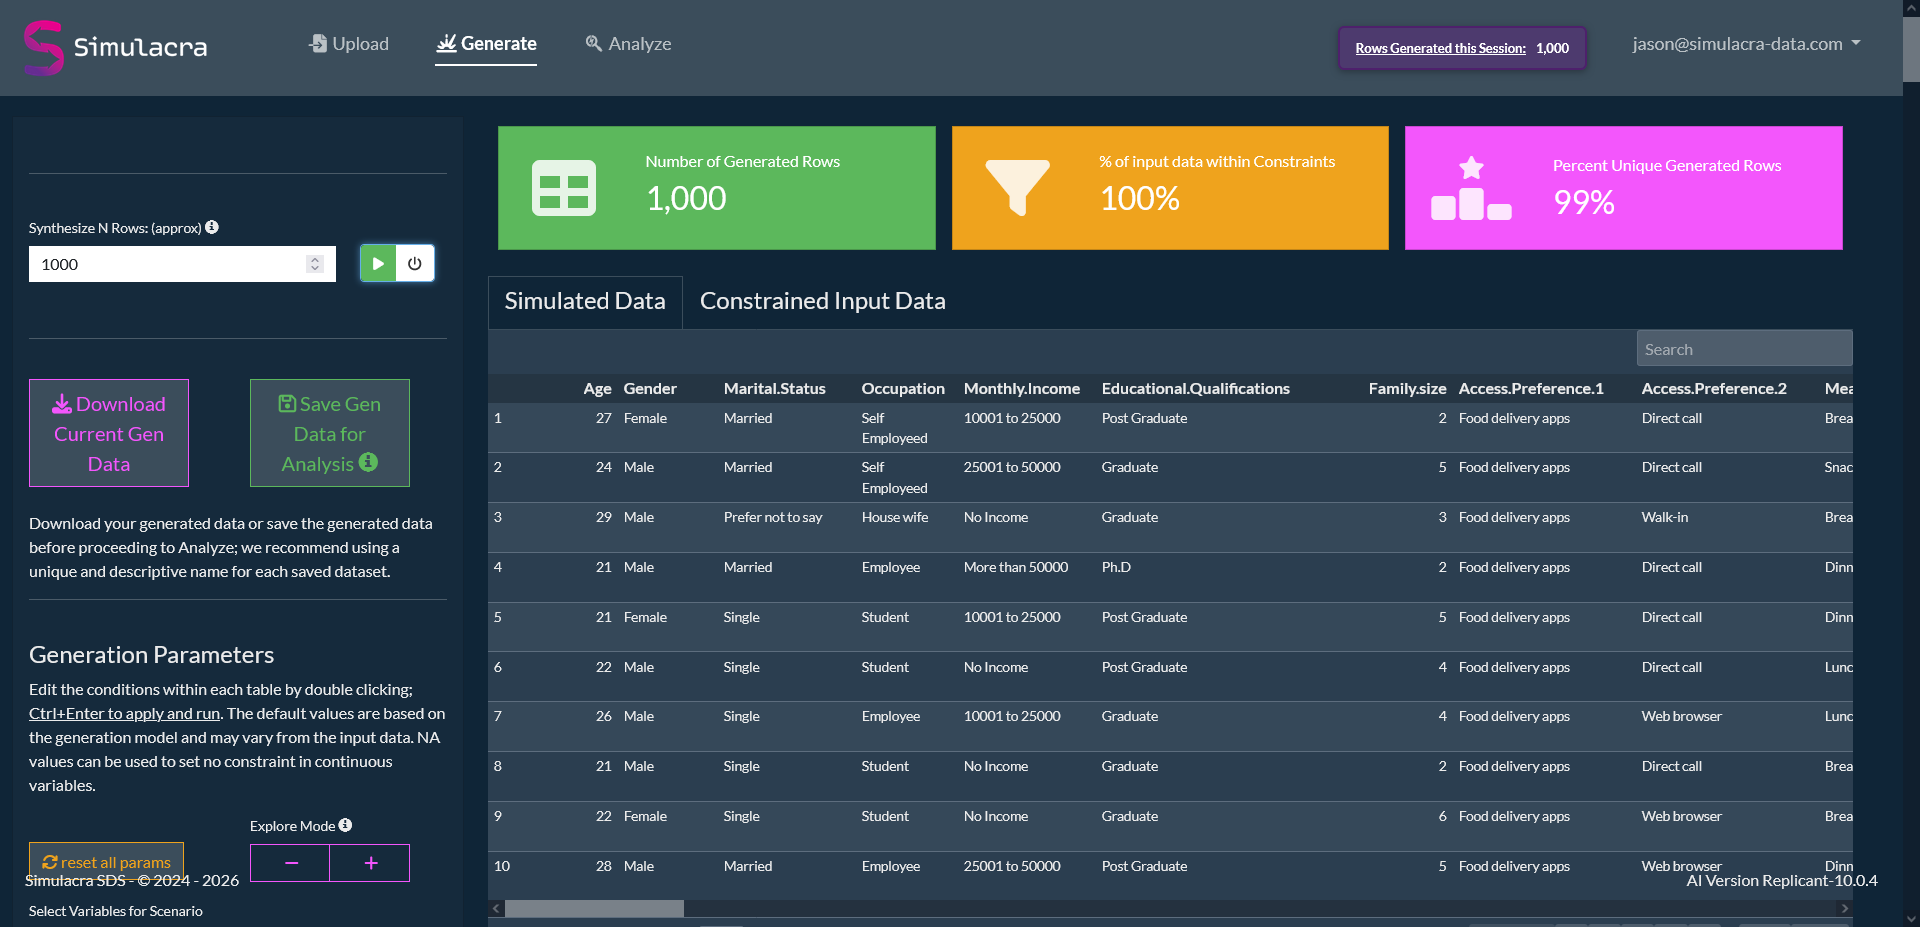Sort by the Family.size column header

[x=1407, y=388]
